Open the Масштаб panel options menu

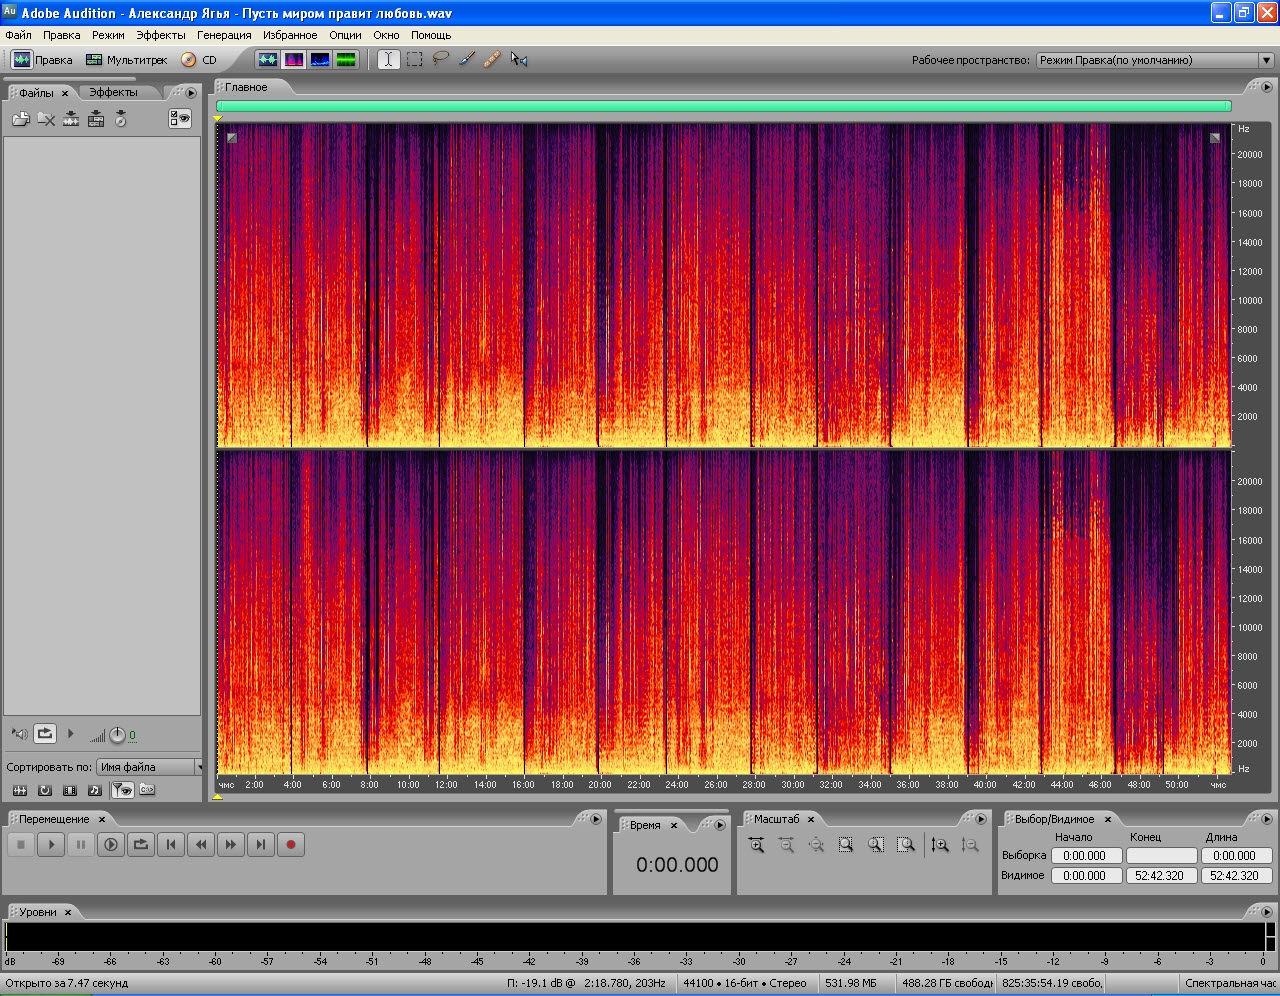(x=982, y=819)
